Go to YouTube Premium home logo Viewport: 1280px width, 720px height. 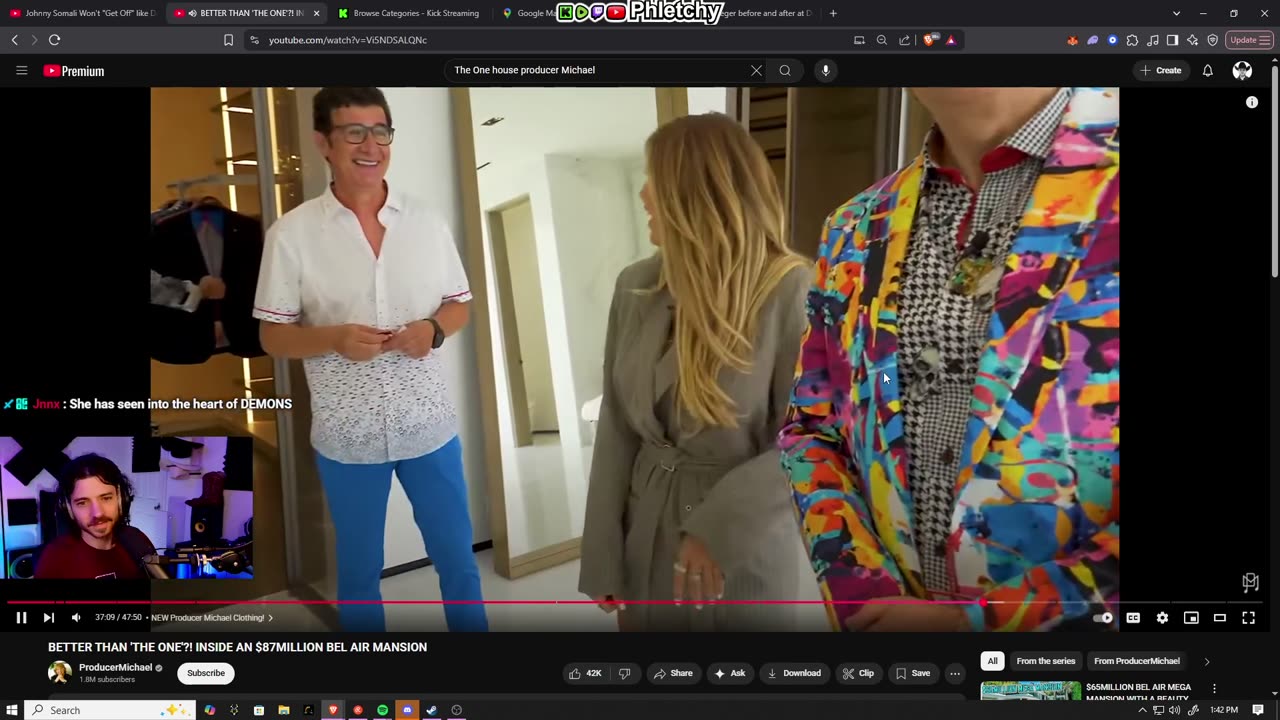[74, 71]
